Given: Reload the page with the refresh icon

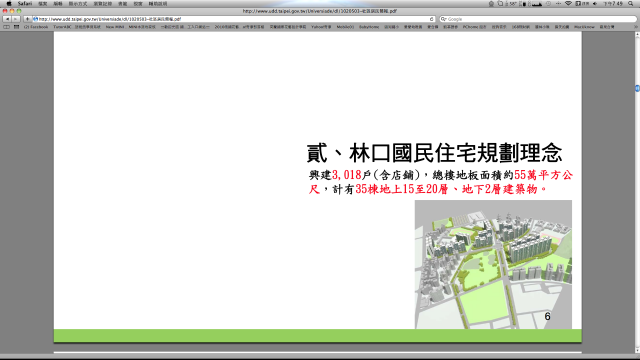Looking at the screenshot, I should (x=431, y=19).
